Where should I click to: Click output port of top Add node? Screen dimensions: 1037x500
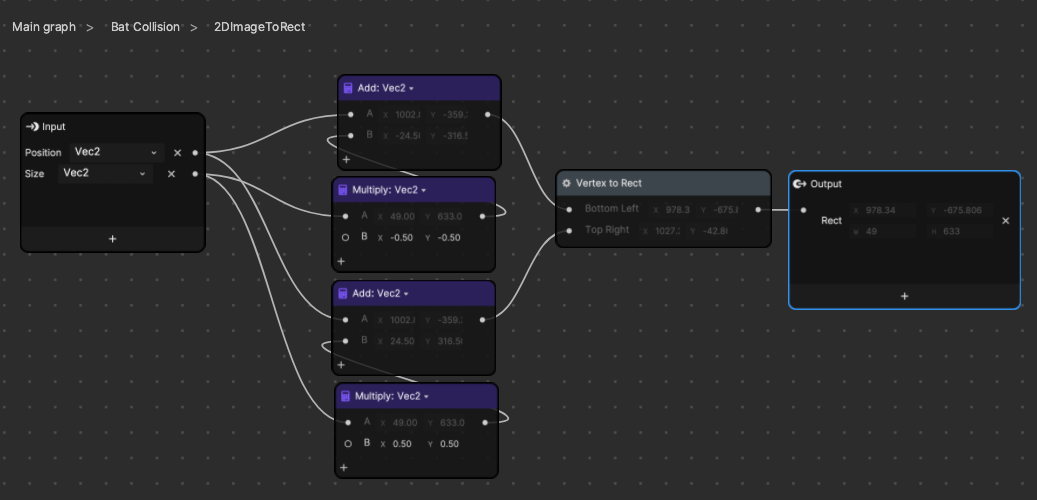point(487,114)
